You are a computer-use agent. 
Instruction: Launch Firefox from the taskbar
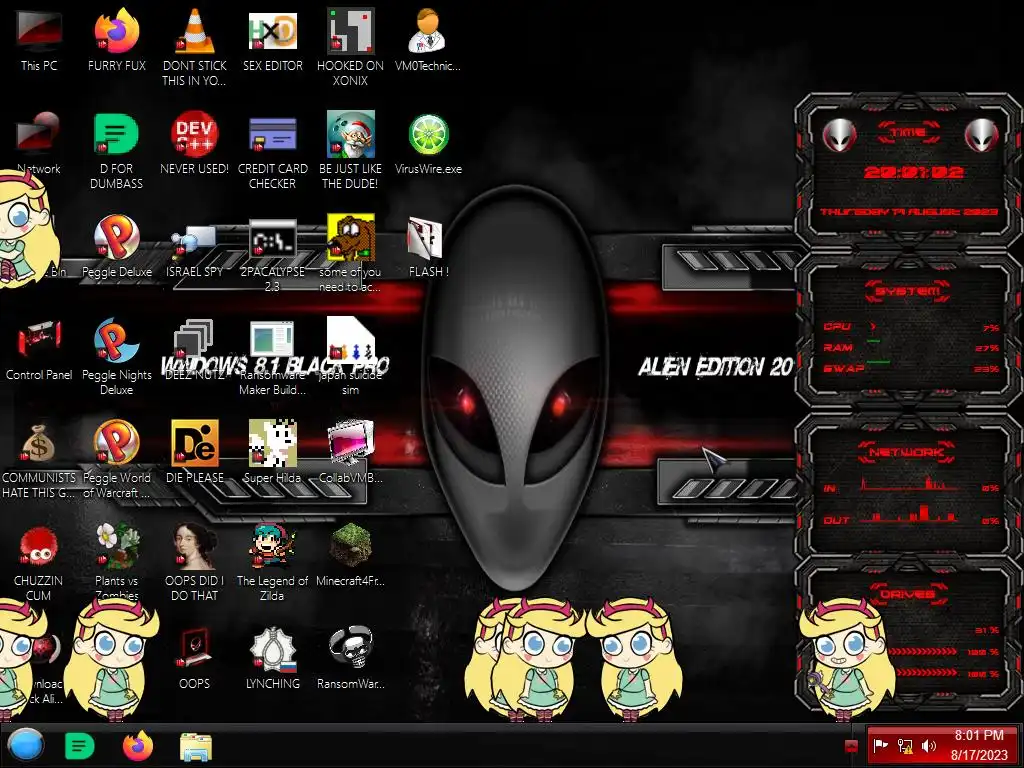tap(137, 746)
